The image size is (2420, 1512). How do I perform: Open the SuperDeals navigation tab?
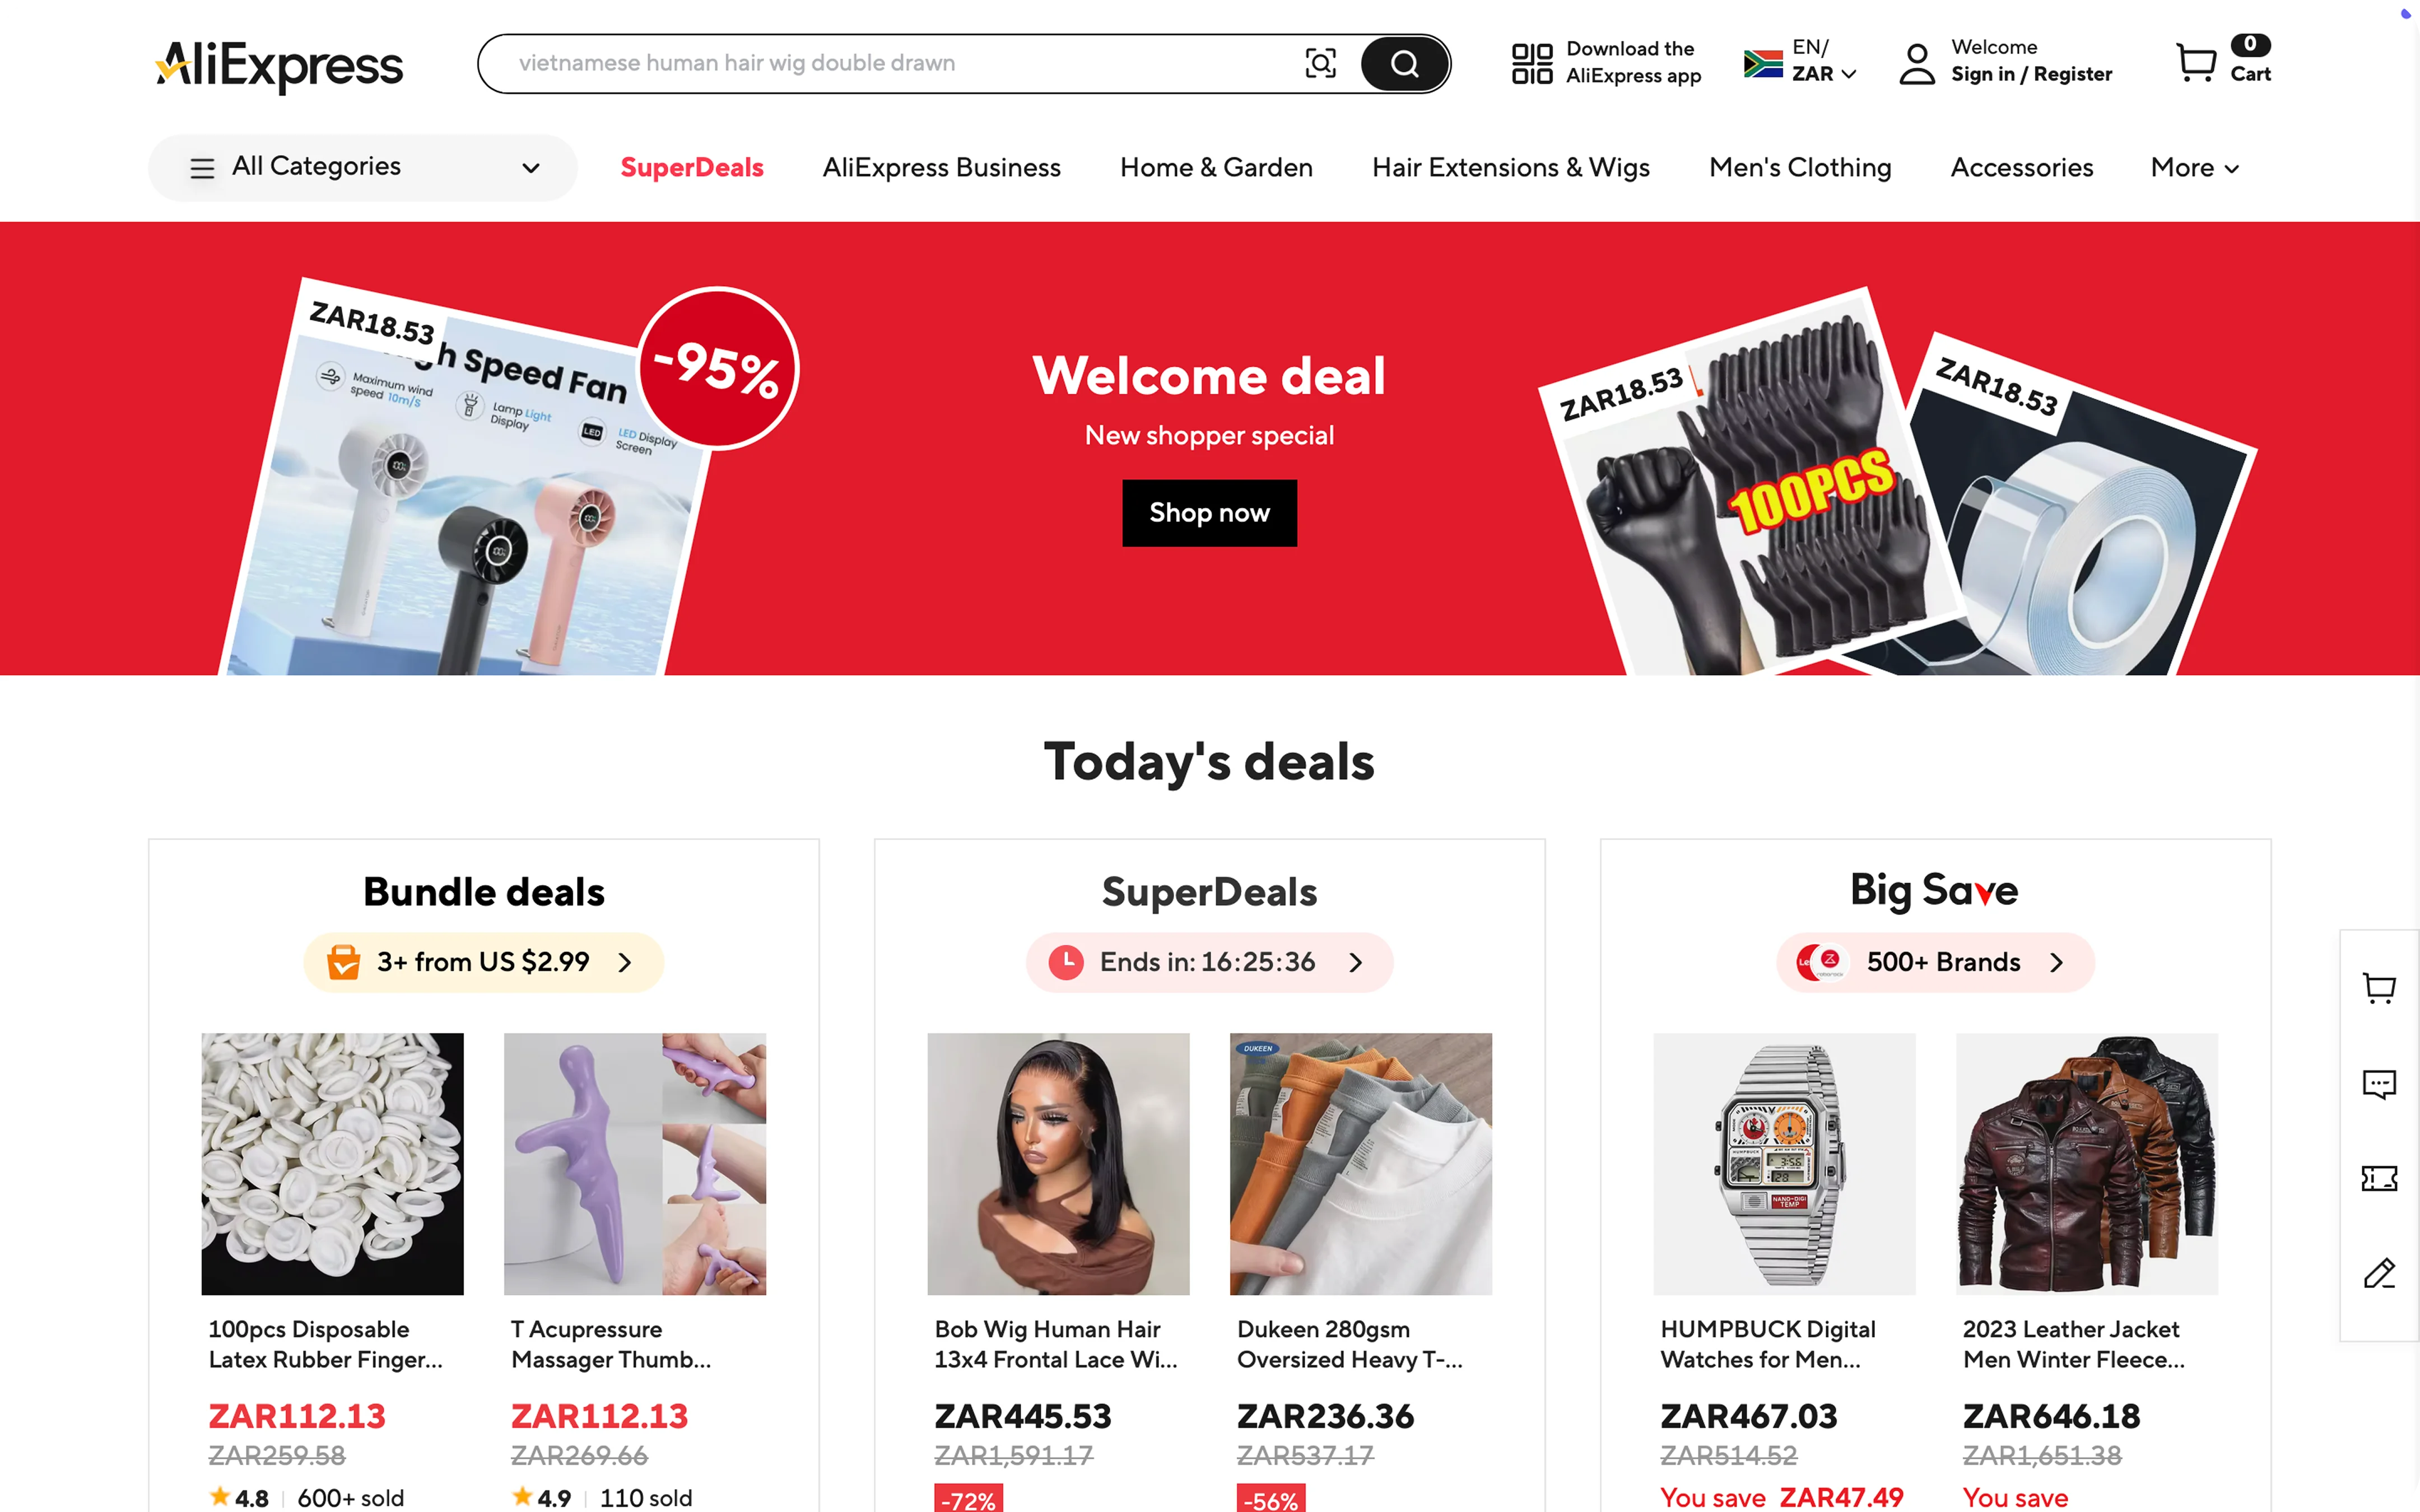691,167
